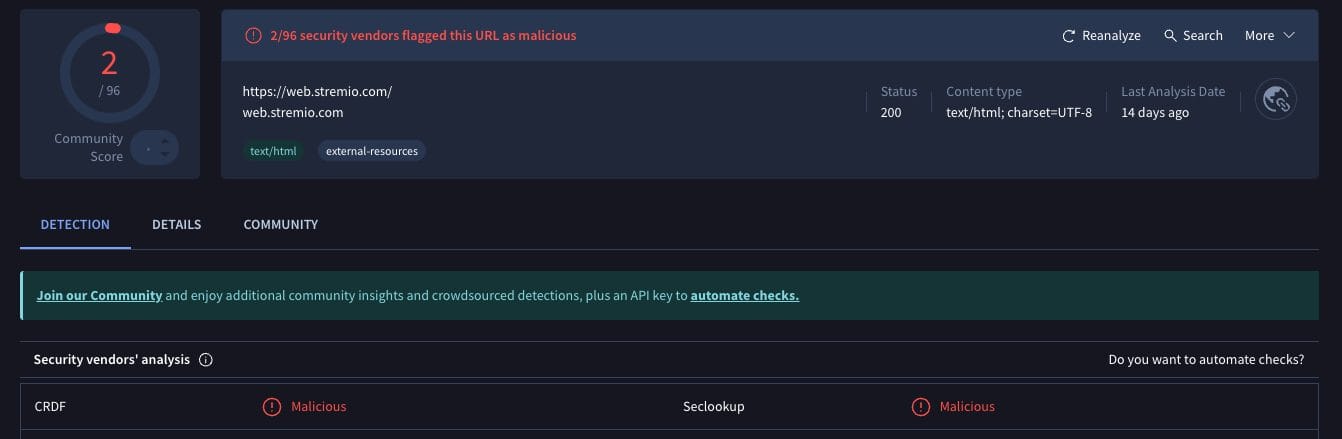
Task: Click the CRDF malicious warning icon
Action: 271,407
